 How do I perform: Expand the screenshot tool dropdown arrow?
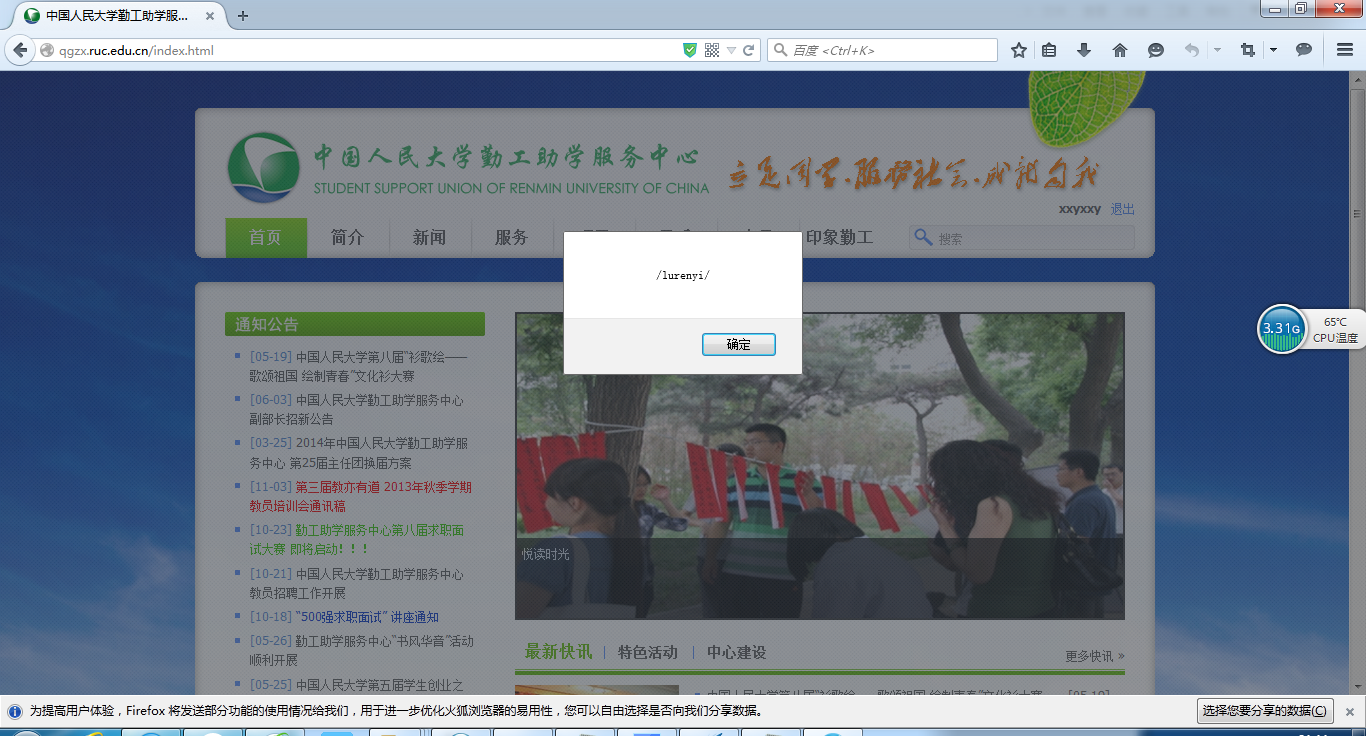point(1273,50)
